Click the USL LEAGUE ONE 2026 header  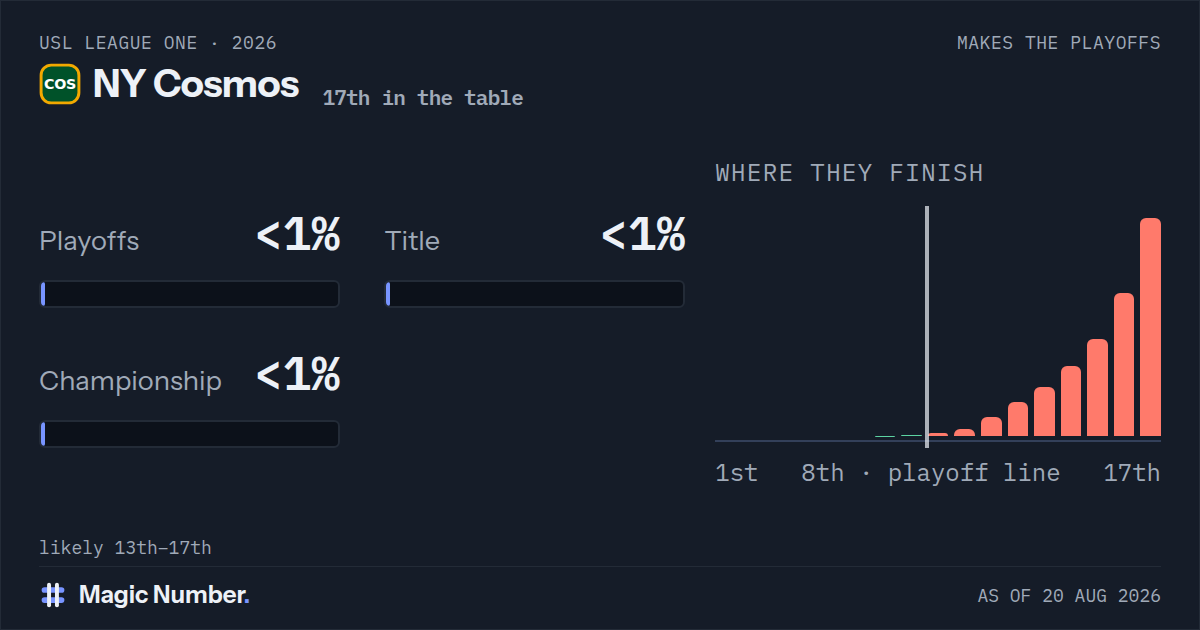pyautogui.click(x=158, y=43)
